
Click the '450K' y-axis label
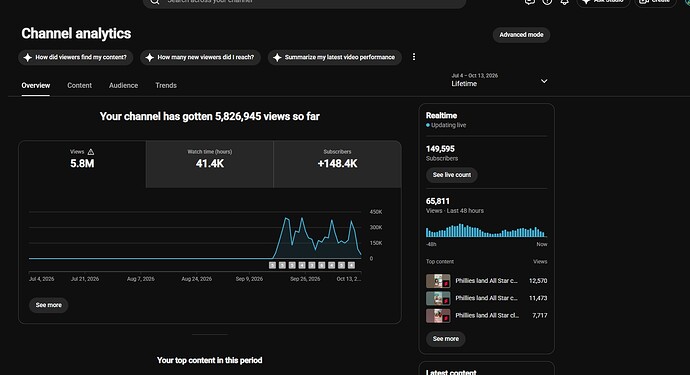coord(376,212)
